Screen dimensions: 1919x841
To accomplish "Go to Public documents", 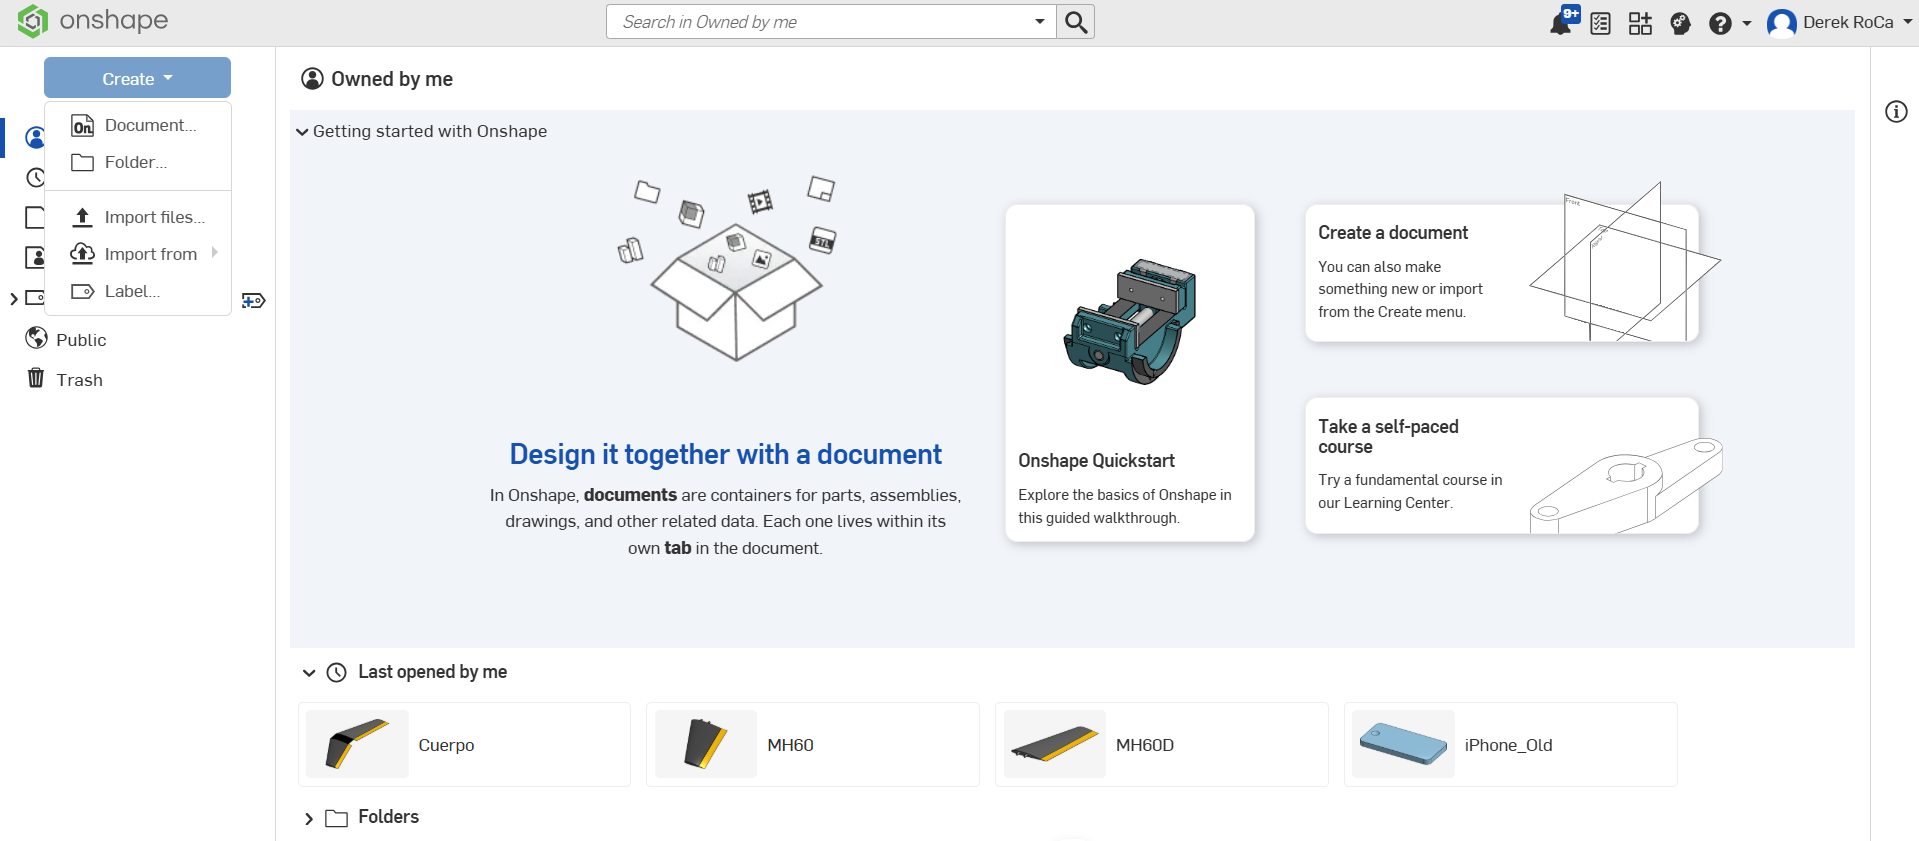I will 81,340.
